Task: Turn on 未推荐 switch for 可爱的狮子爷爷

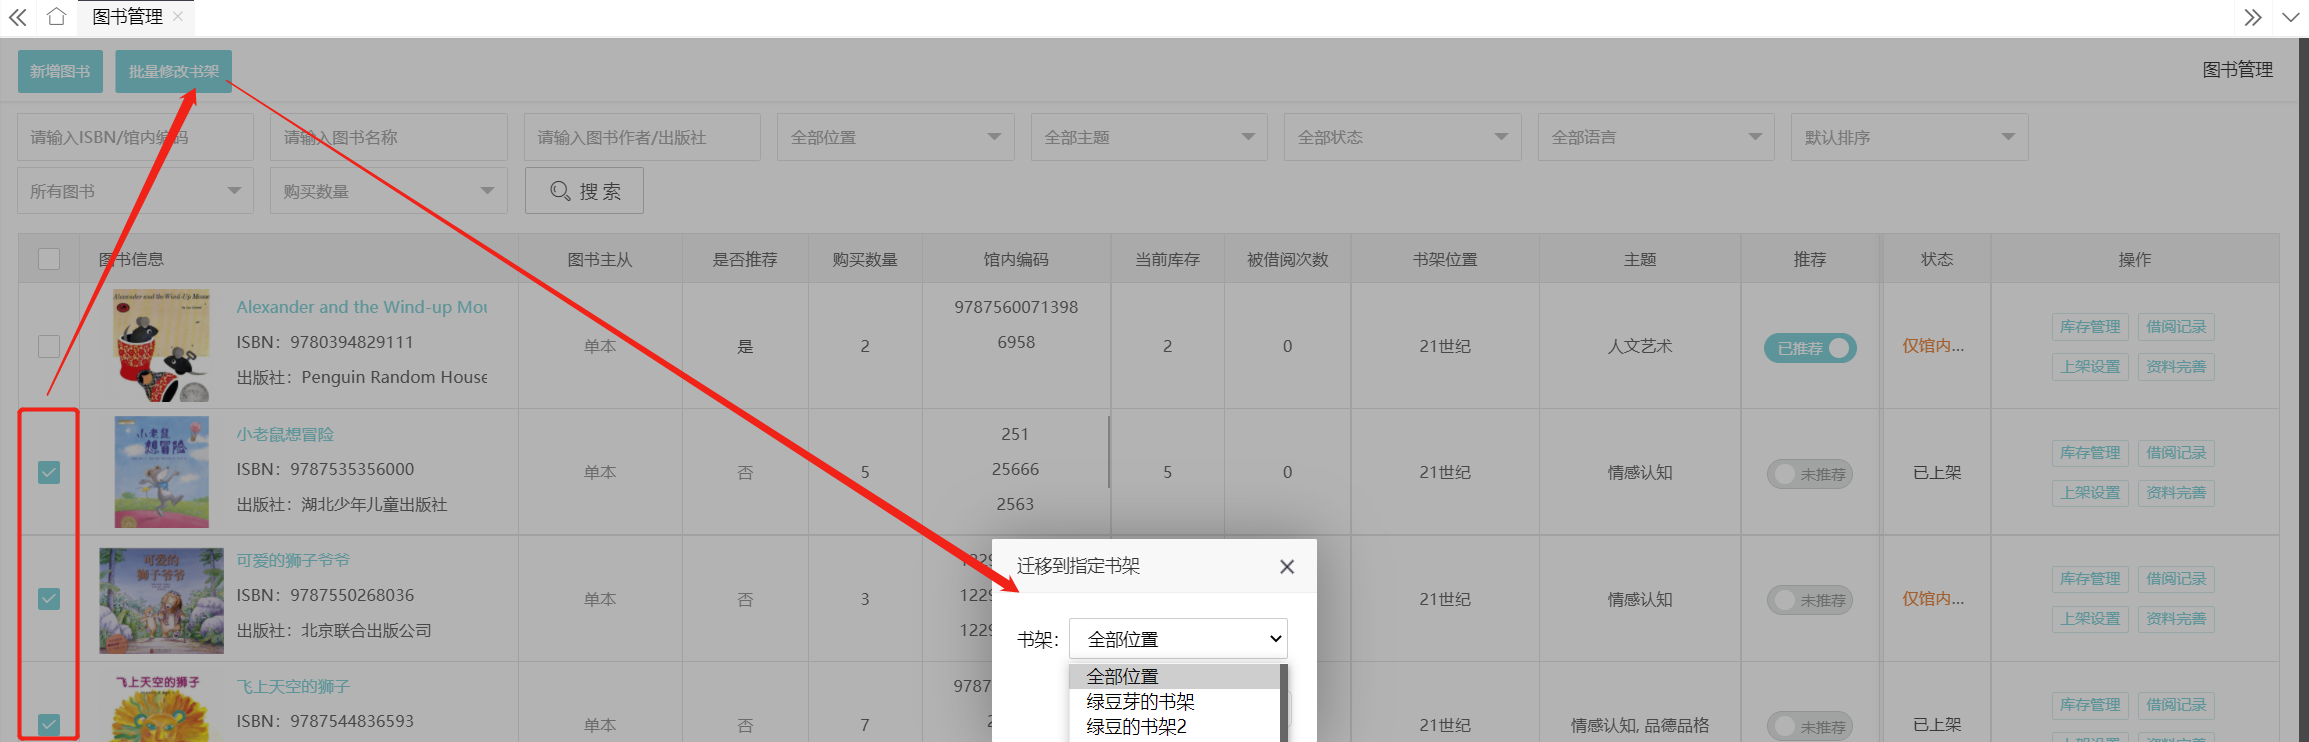Action: (1810, 600)
